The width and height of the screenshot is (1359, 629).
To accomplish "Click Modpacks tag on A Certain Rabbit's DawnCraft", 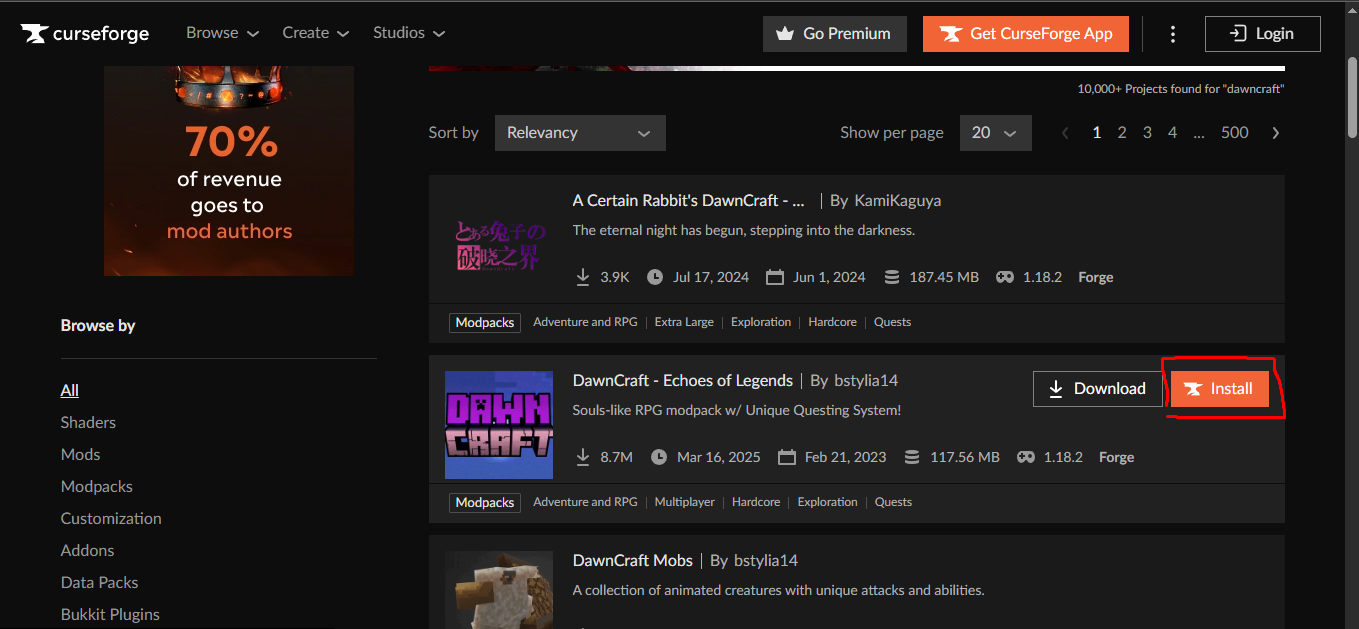I will click(x=485, y=322).
